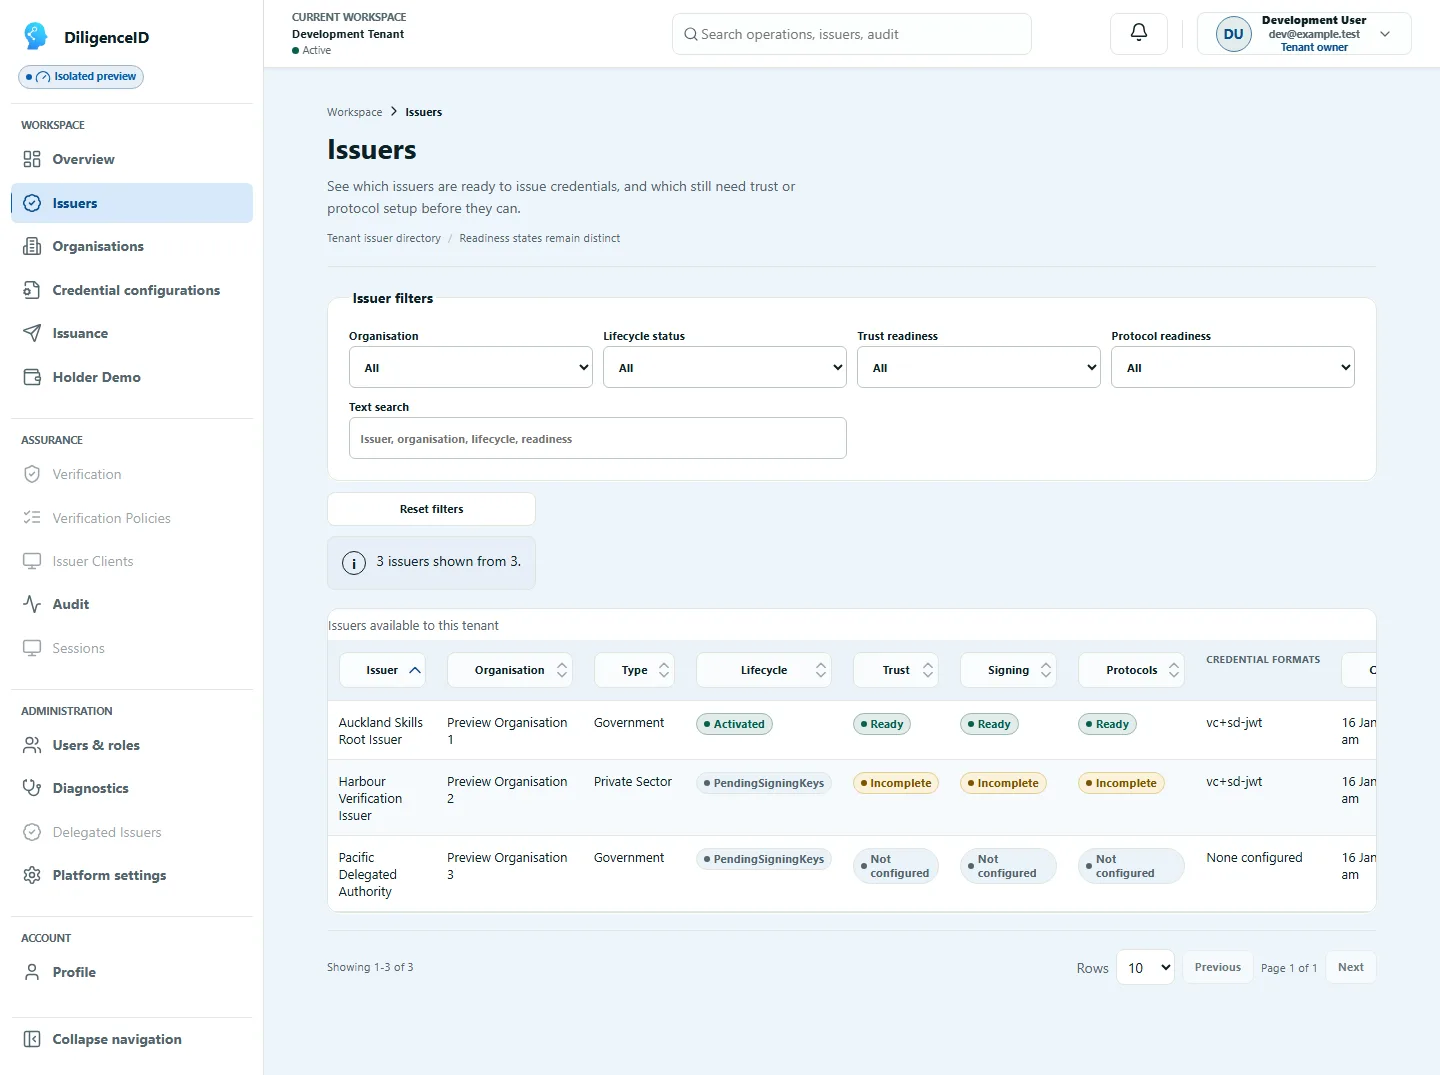Go to Overview in sidebar
Image resolution: width=1440 pixels, height=1075 pixels.
click(132, 159)
